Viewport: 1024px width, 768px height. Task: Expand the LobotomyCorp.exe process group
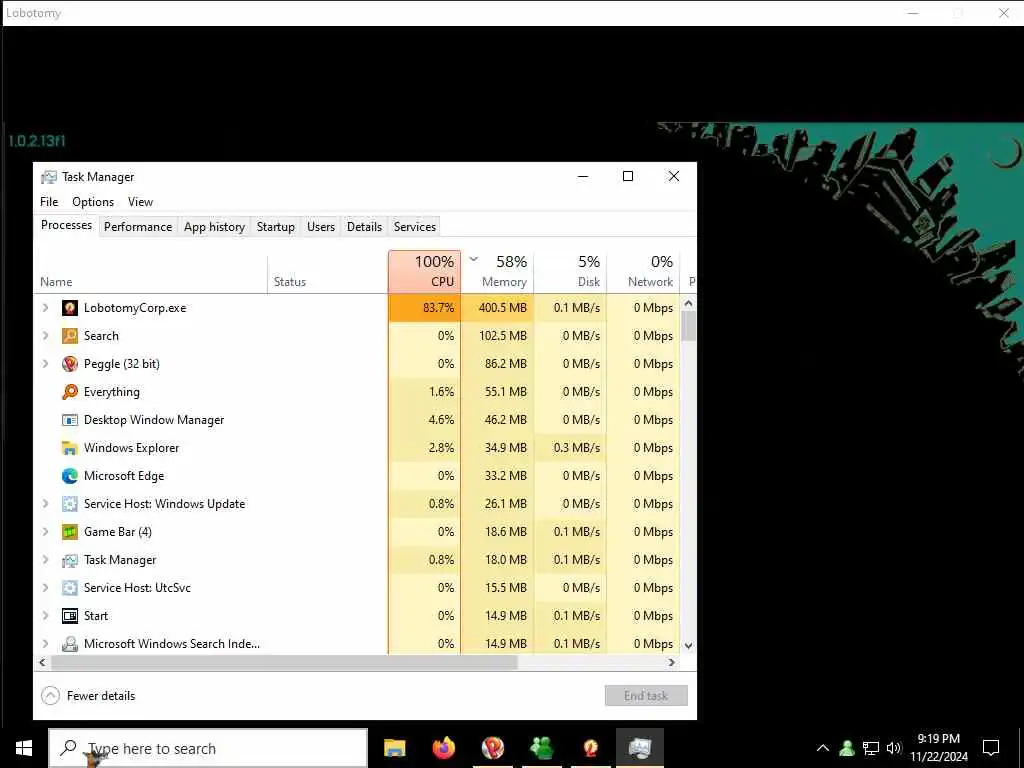coord(45,308)
